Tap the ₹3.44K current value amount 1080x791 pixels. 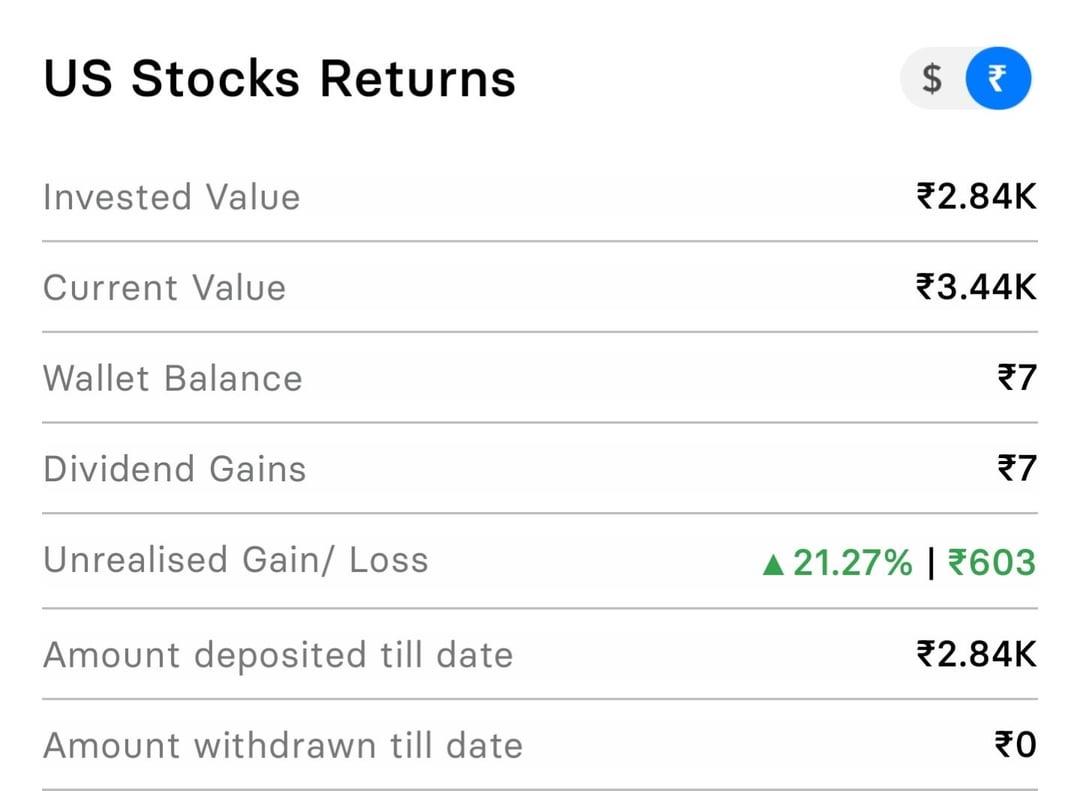point(976,287)
